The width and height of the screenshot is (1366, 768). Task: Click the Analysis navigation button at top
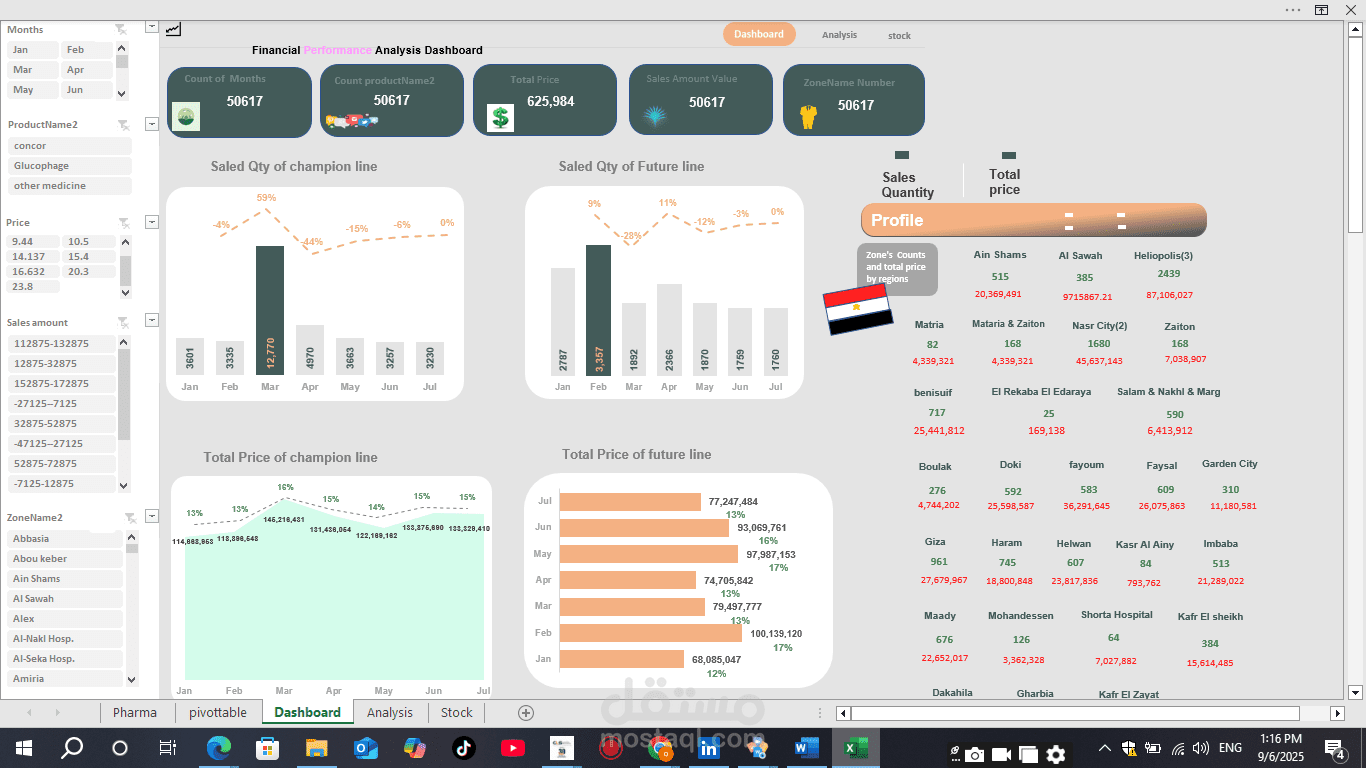(839, 35)
